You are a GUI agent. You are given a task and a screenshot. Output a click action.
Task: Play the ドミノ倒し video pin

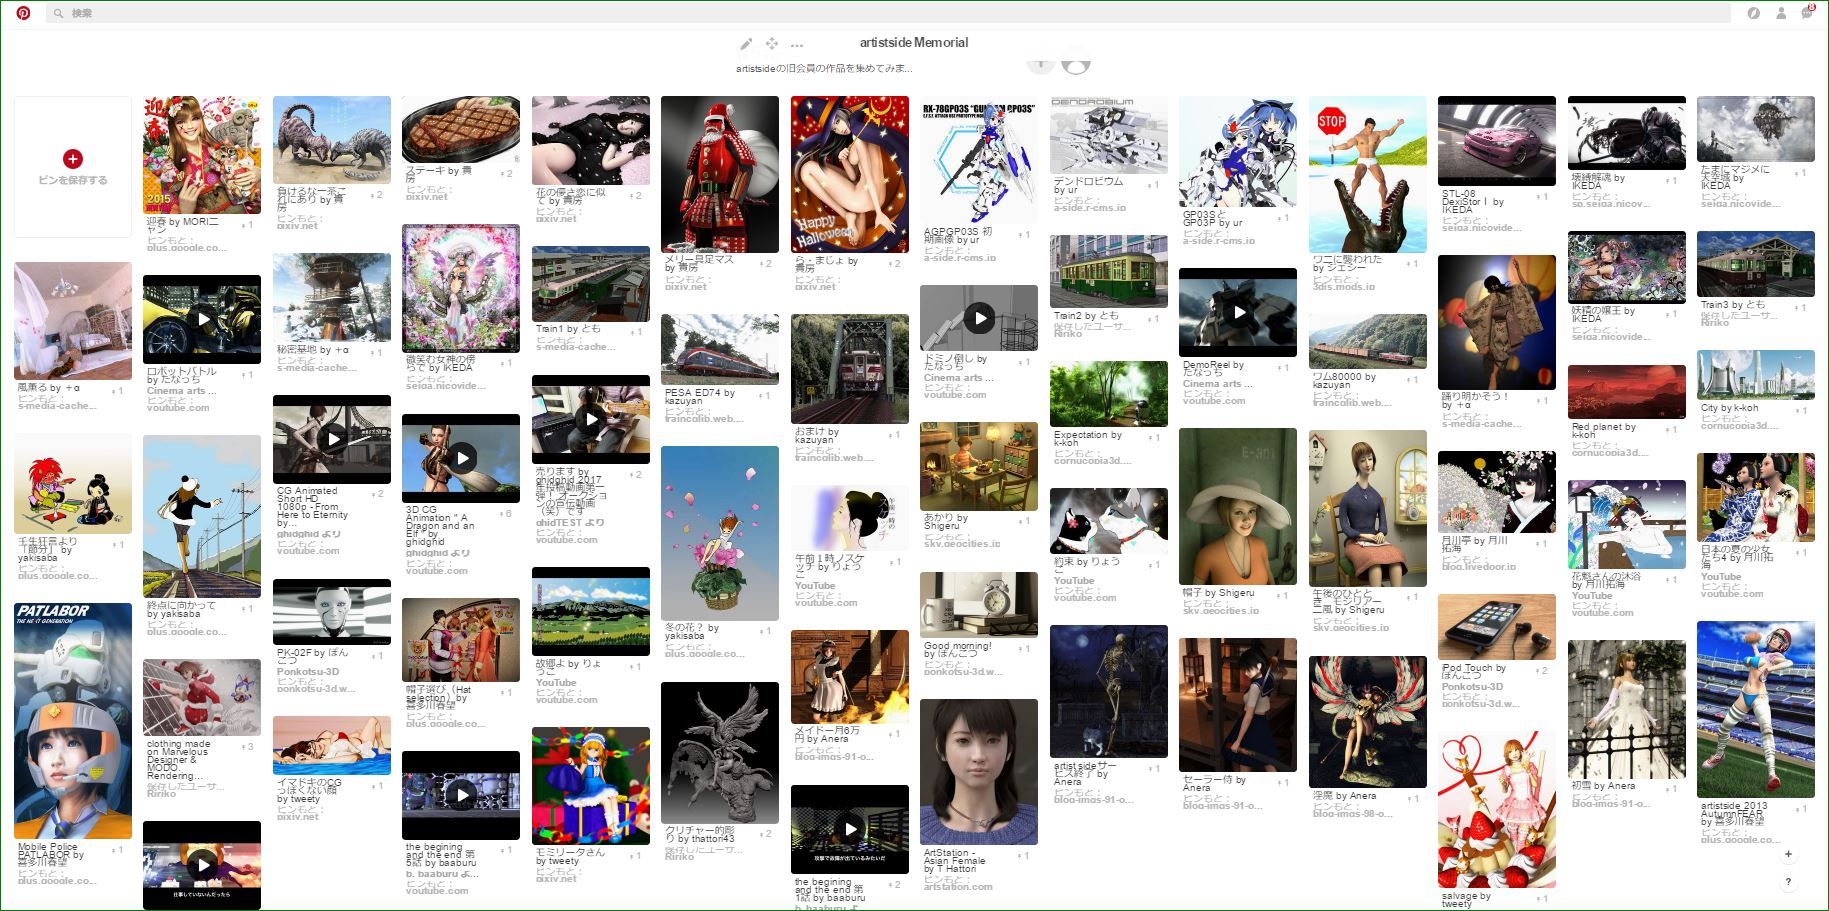[x=980, y=318]
